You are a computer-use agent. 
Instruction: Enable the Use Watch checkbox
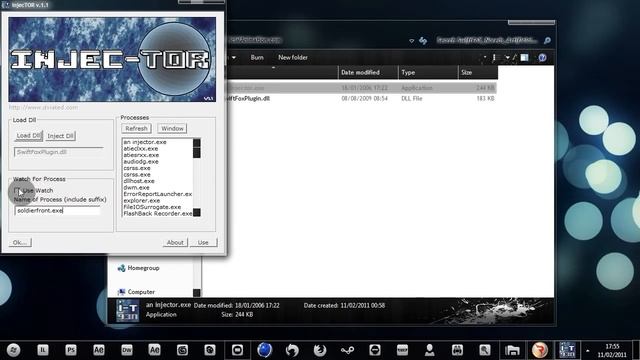[18, 191]
